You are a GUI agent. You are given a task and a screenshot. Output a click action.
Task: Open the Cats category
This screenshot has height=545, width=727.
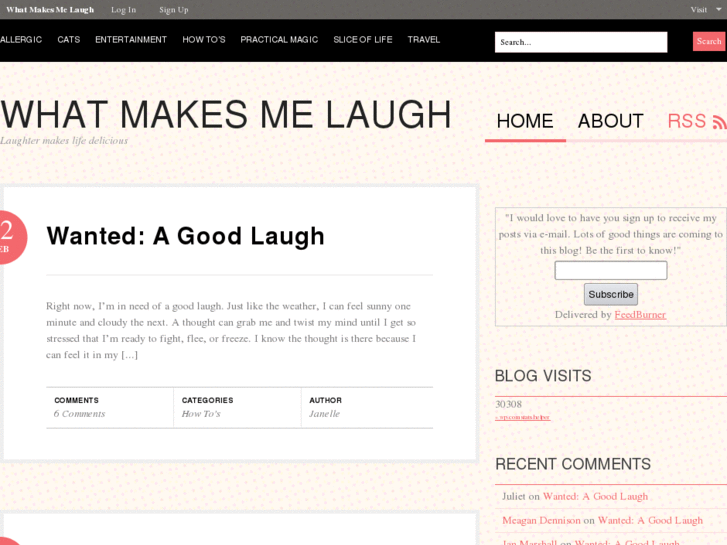pos(69,40)
